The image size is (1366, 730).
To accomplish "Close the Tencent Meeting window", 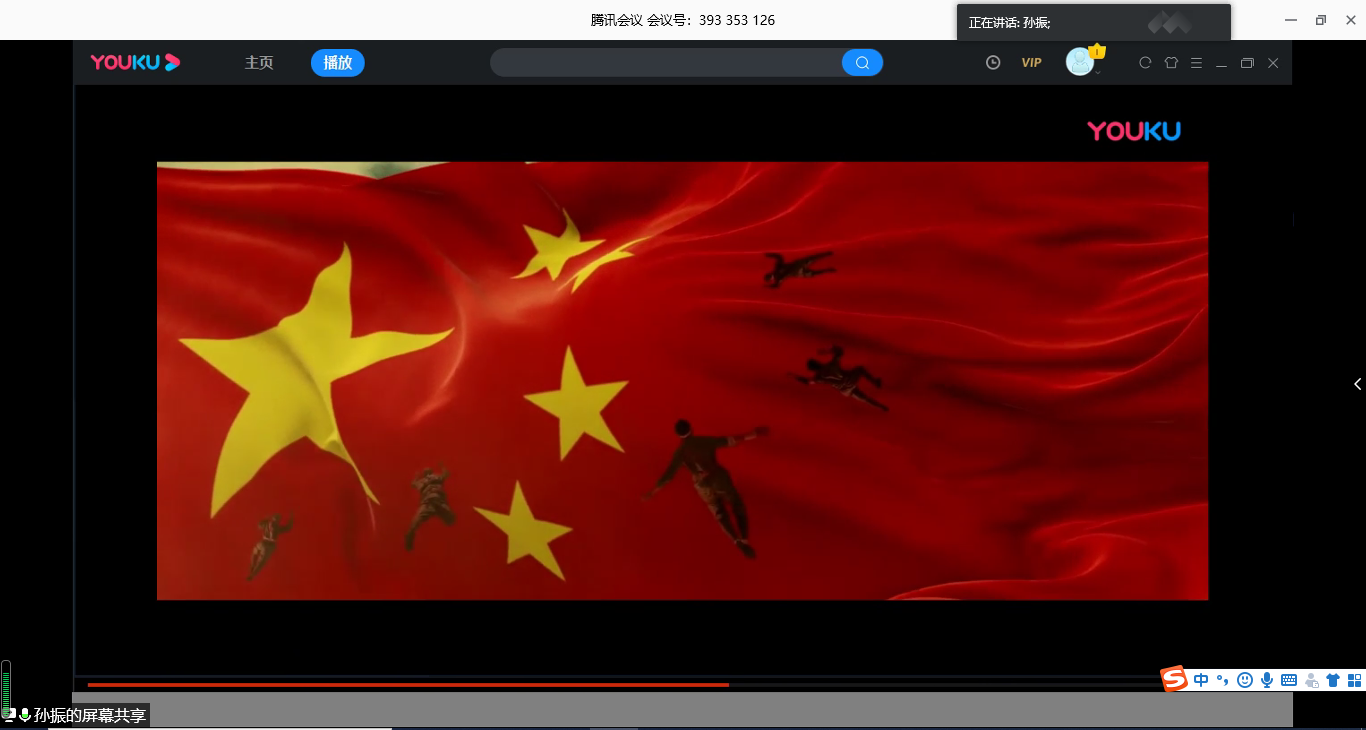I will (x=1349, y=20).
